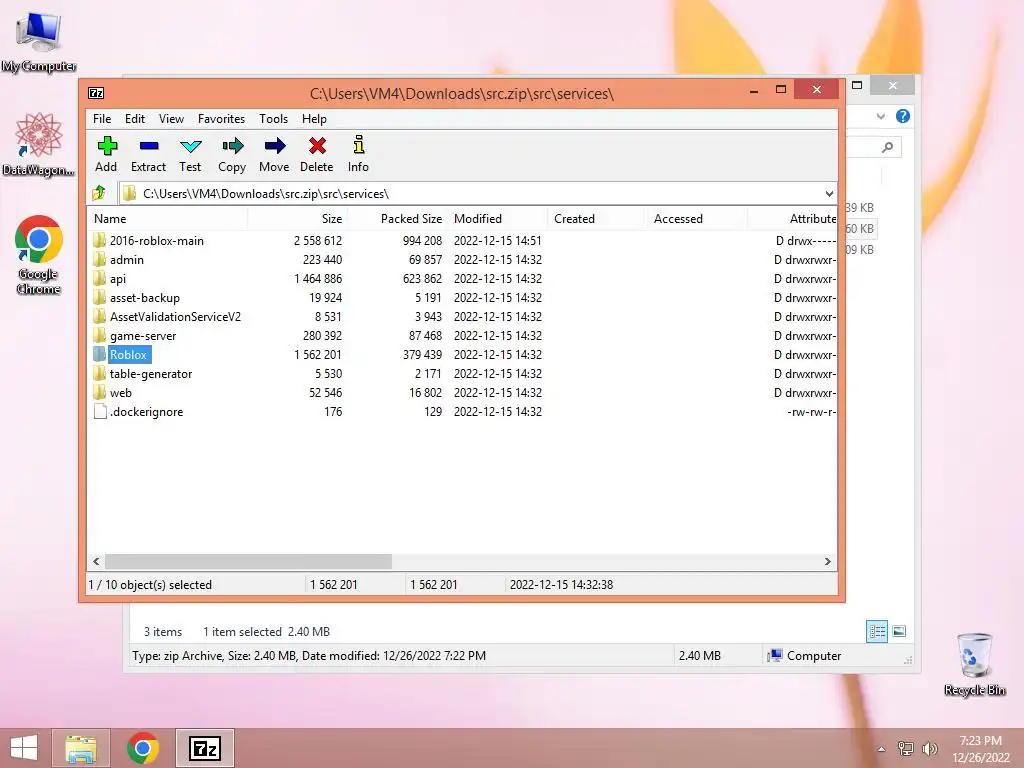1024x768 pixels.
Task: Click 'Computer' in Explorer status bar
Action: tap(814, 656)
